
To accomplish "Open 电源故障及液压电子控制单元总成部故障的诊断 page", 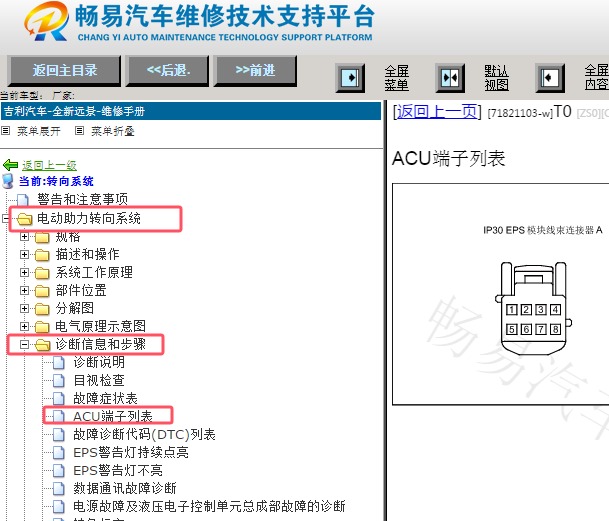I will tap(209, 506).
